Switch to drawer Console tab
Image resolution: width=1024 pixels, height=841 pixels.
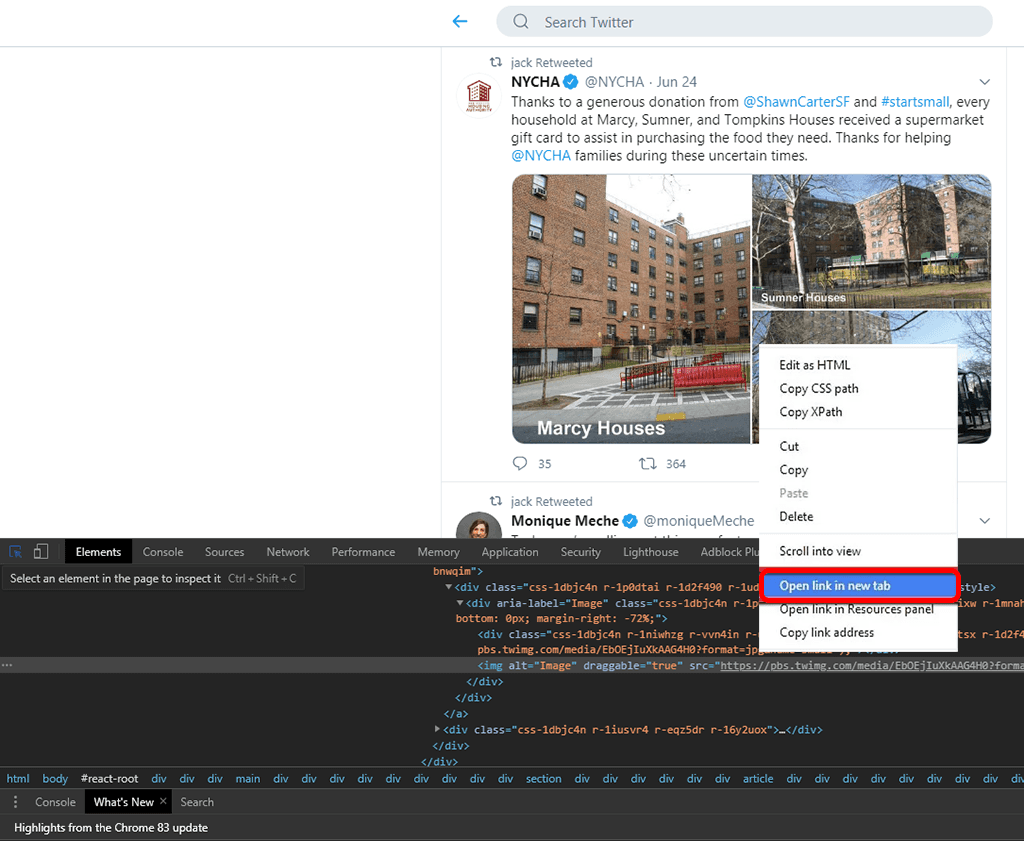(55, 802)
